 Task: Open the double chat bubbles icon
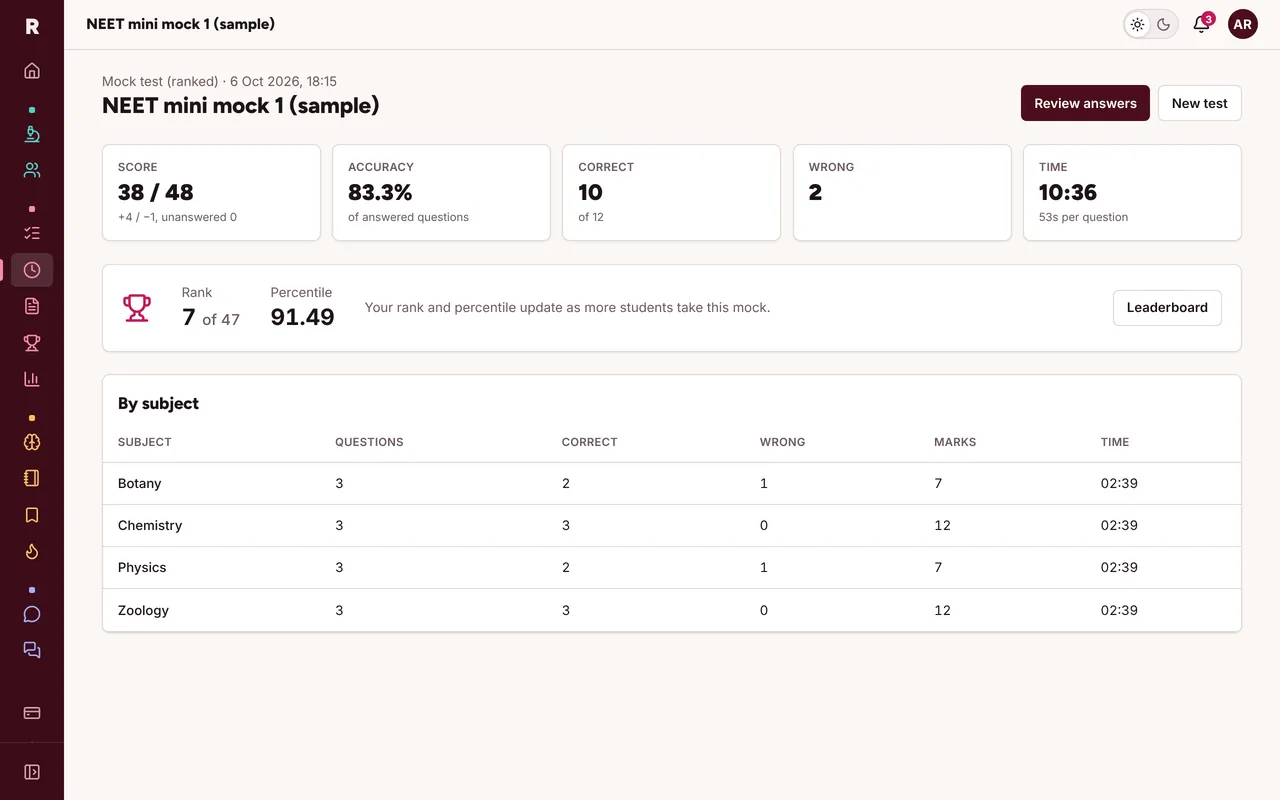(x=32, y=650)
